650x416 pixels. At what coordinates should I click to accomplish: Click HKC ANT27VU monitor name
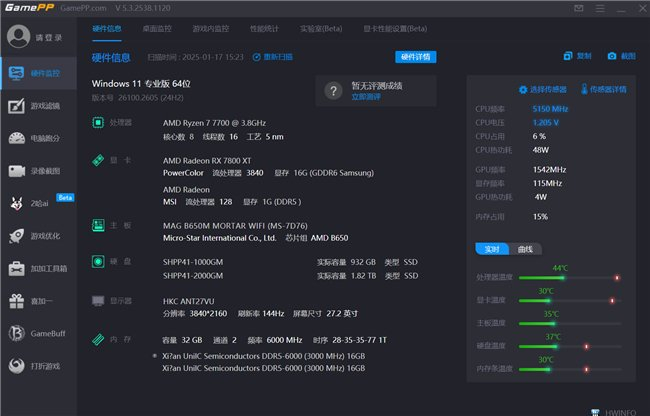pyautogui.click(x=189, y=301)
